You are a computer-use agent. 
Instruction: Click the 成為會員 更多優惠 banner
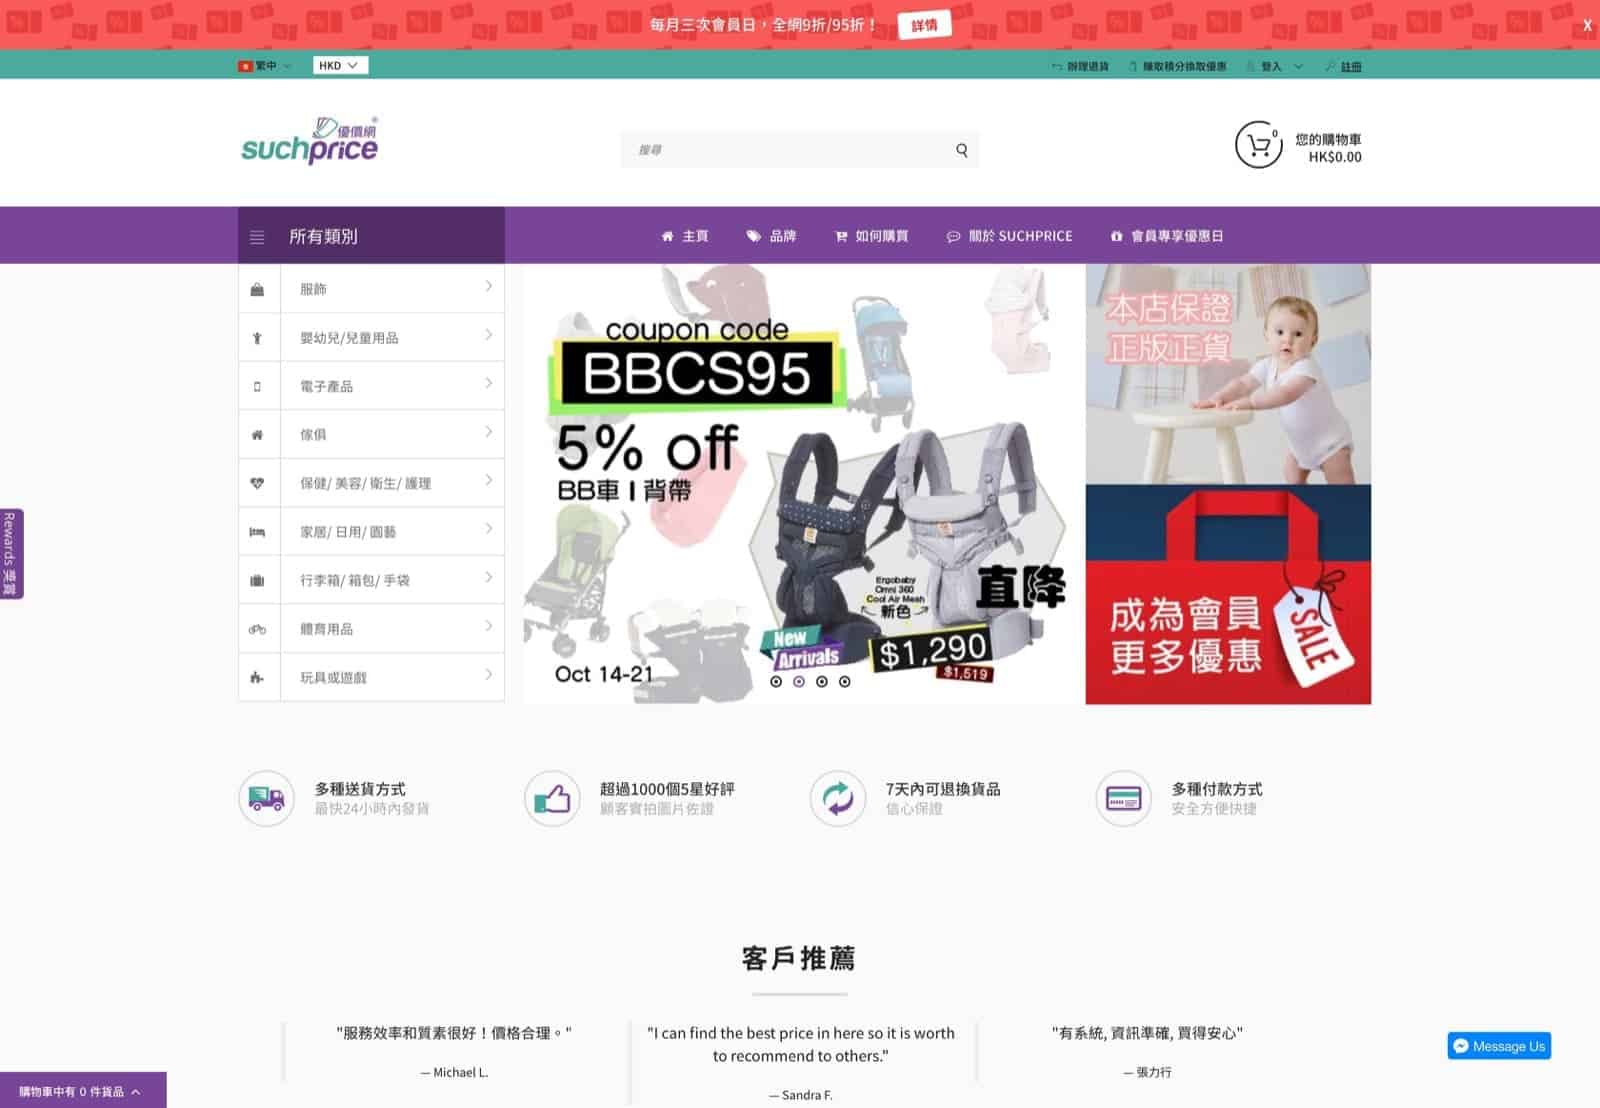coord(1228,595)
